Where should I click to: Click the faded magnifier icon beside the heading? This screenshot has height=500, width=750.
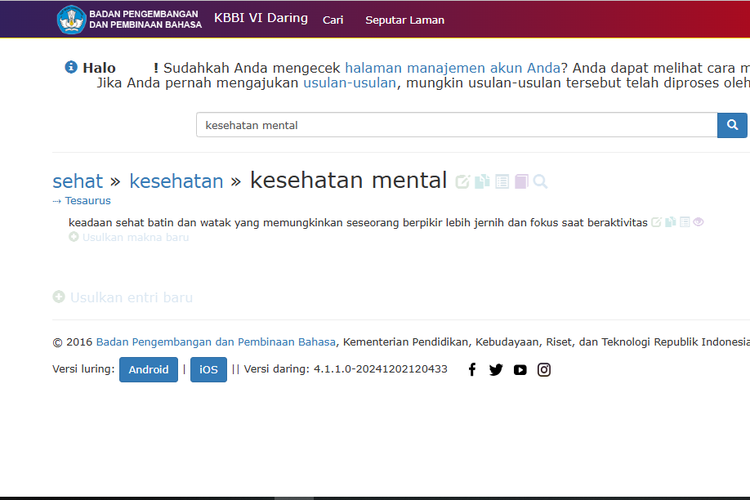click(540, 182)
